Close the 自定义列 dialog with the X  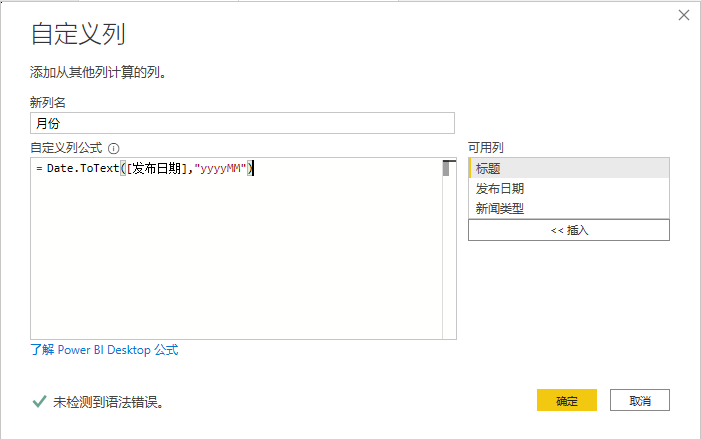click(684, 15)
